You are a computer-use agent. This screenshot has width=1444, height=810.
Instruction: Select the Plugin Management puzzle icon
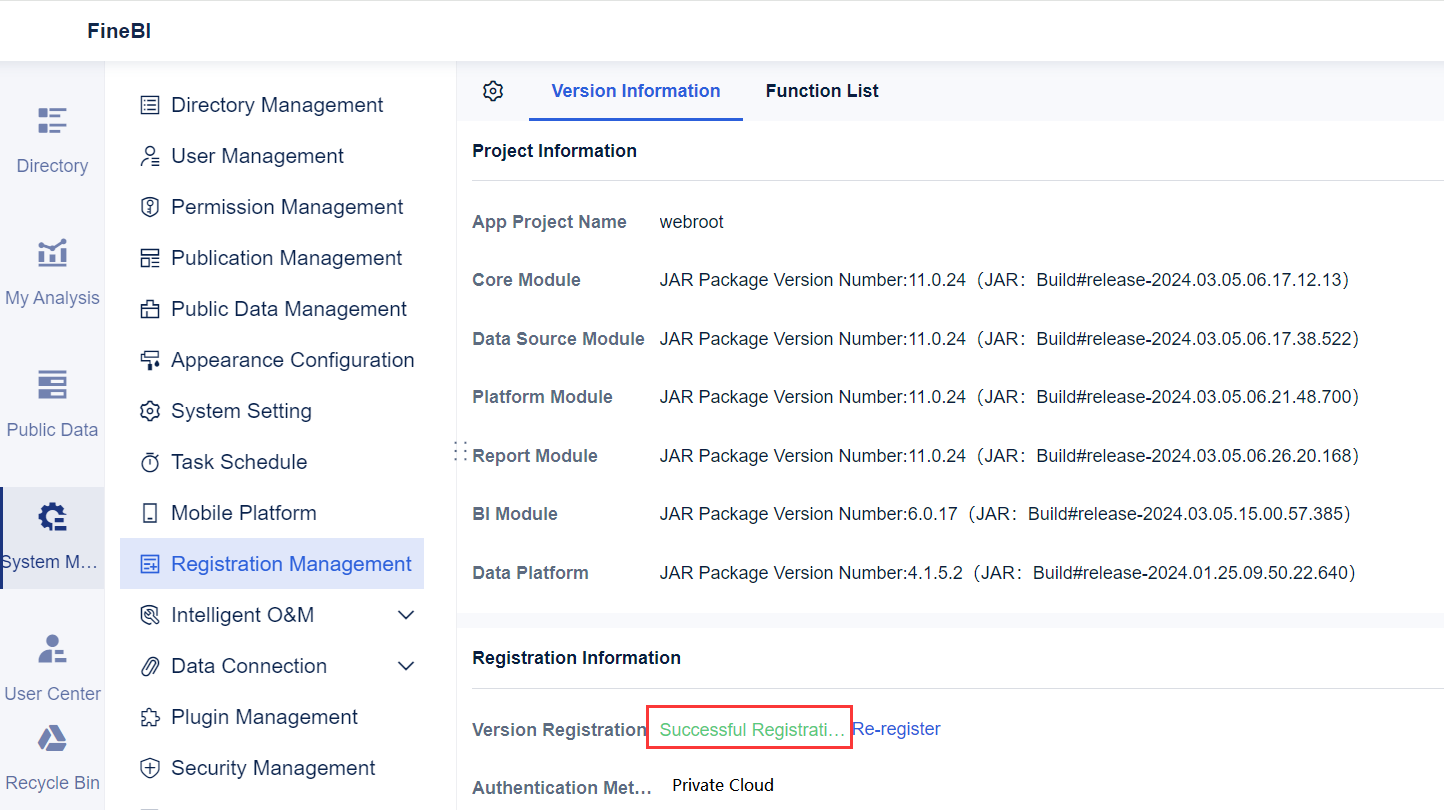click(150, 716)
